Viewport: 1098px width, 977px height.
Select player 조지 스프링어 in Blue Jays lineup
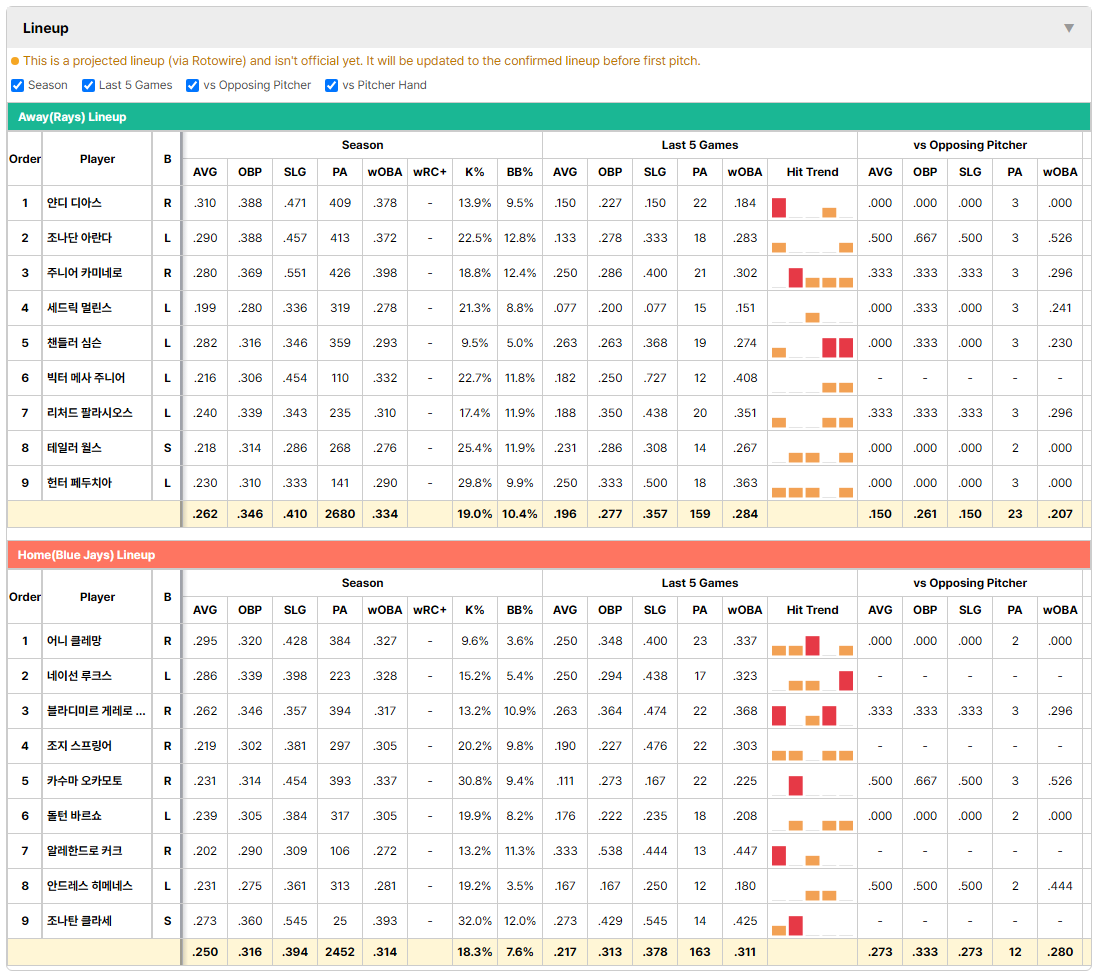tap(79, 746)
